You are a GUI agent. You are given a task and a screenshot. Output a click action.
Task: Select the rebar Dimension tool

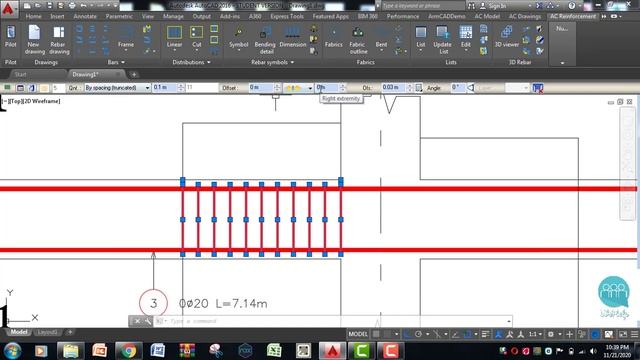click(x=293, y=38)
